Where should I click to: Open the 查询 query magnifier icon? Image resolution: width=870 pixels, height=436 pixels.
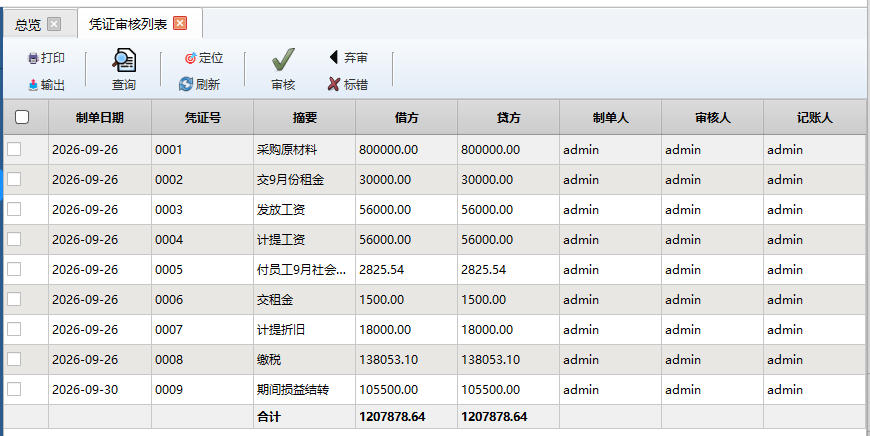124,60
